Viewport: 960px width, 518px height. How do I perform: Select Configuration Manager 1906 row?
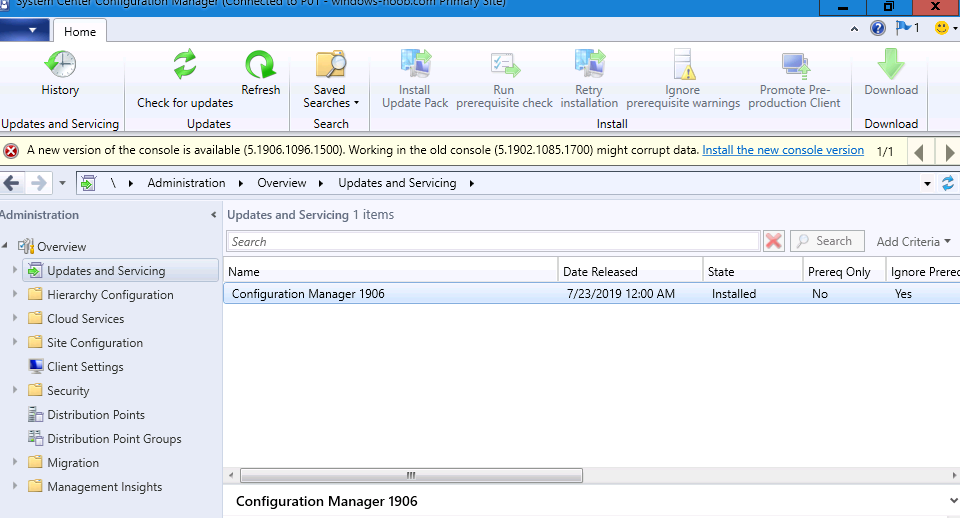pyautogui.click(x=591, y=294)
